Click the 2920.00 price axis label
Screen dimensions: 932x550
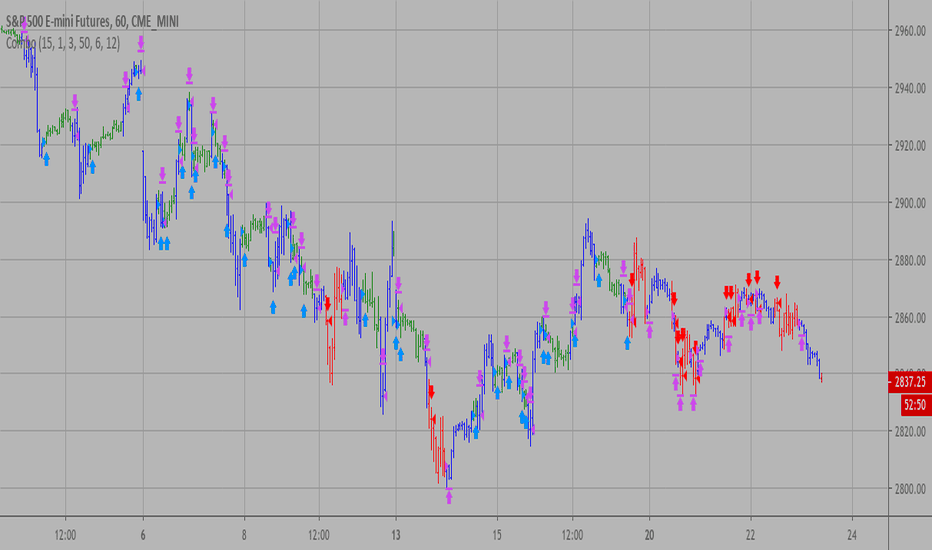pyautogui.click(x=910, y=146)
